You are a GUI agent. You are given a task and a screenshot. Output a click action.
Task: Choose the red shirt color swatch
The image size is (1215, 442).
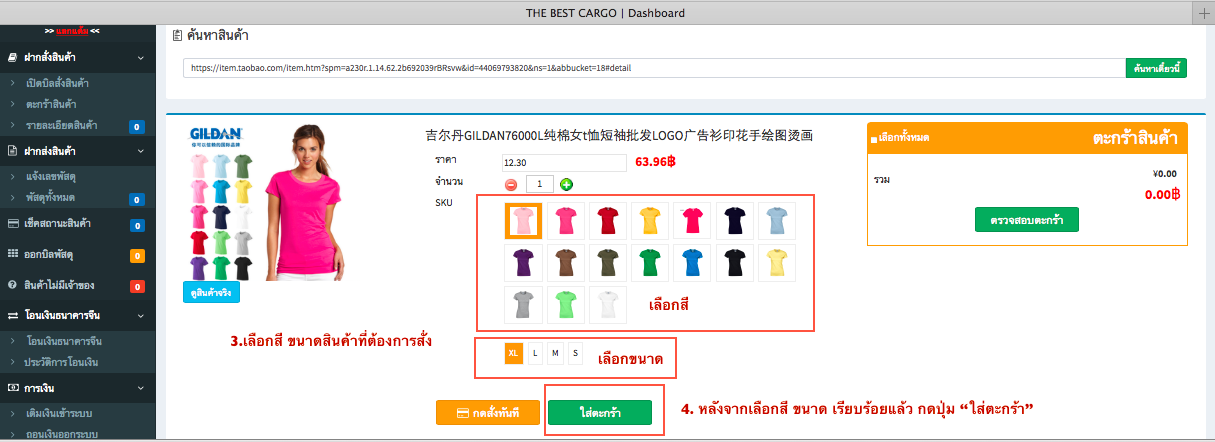click(607, 221)
